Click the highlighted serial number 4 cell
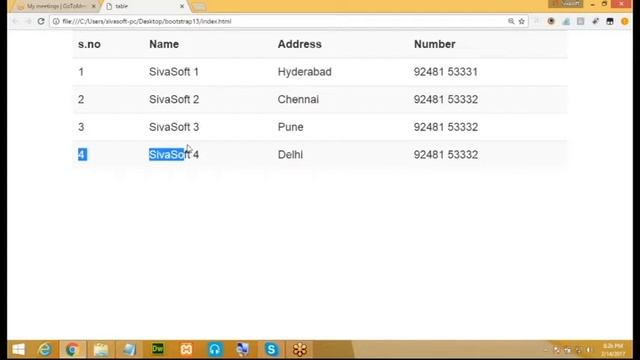This screenshot has width=640, height=360. (x=82, y=155)
